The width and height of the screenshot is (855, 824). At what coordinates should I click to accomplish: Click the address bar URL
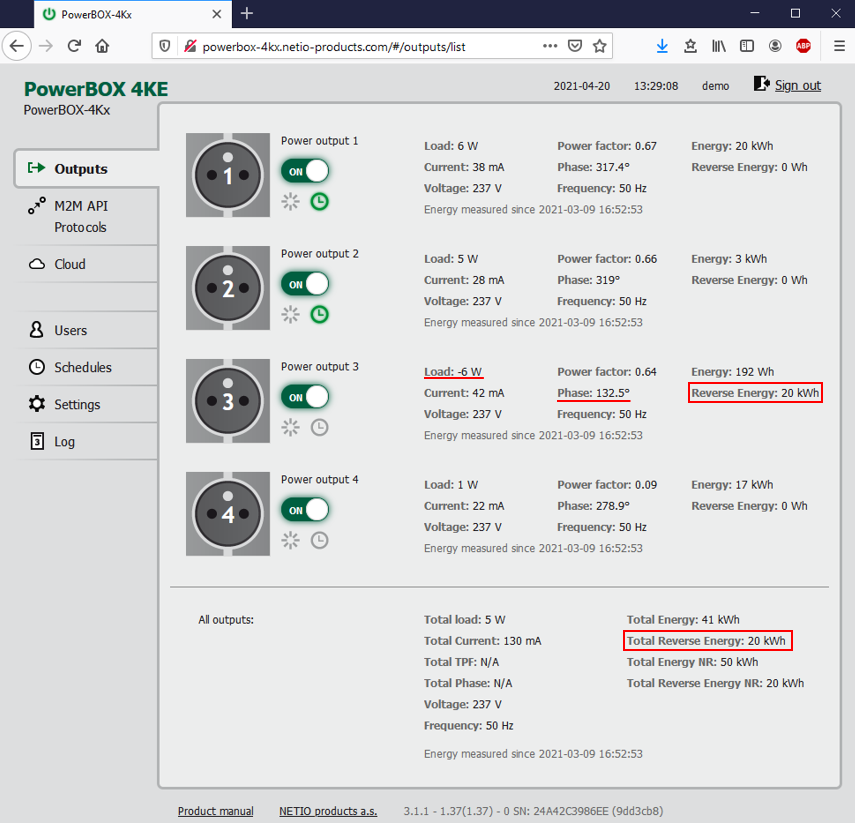click(x=334, y=47)
